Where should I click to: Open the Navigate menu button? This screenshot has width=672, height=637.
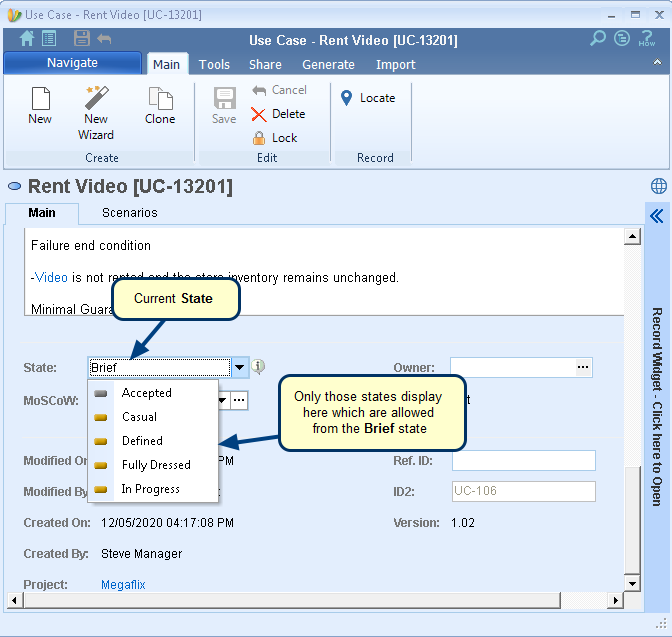pos(72,63)
